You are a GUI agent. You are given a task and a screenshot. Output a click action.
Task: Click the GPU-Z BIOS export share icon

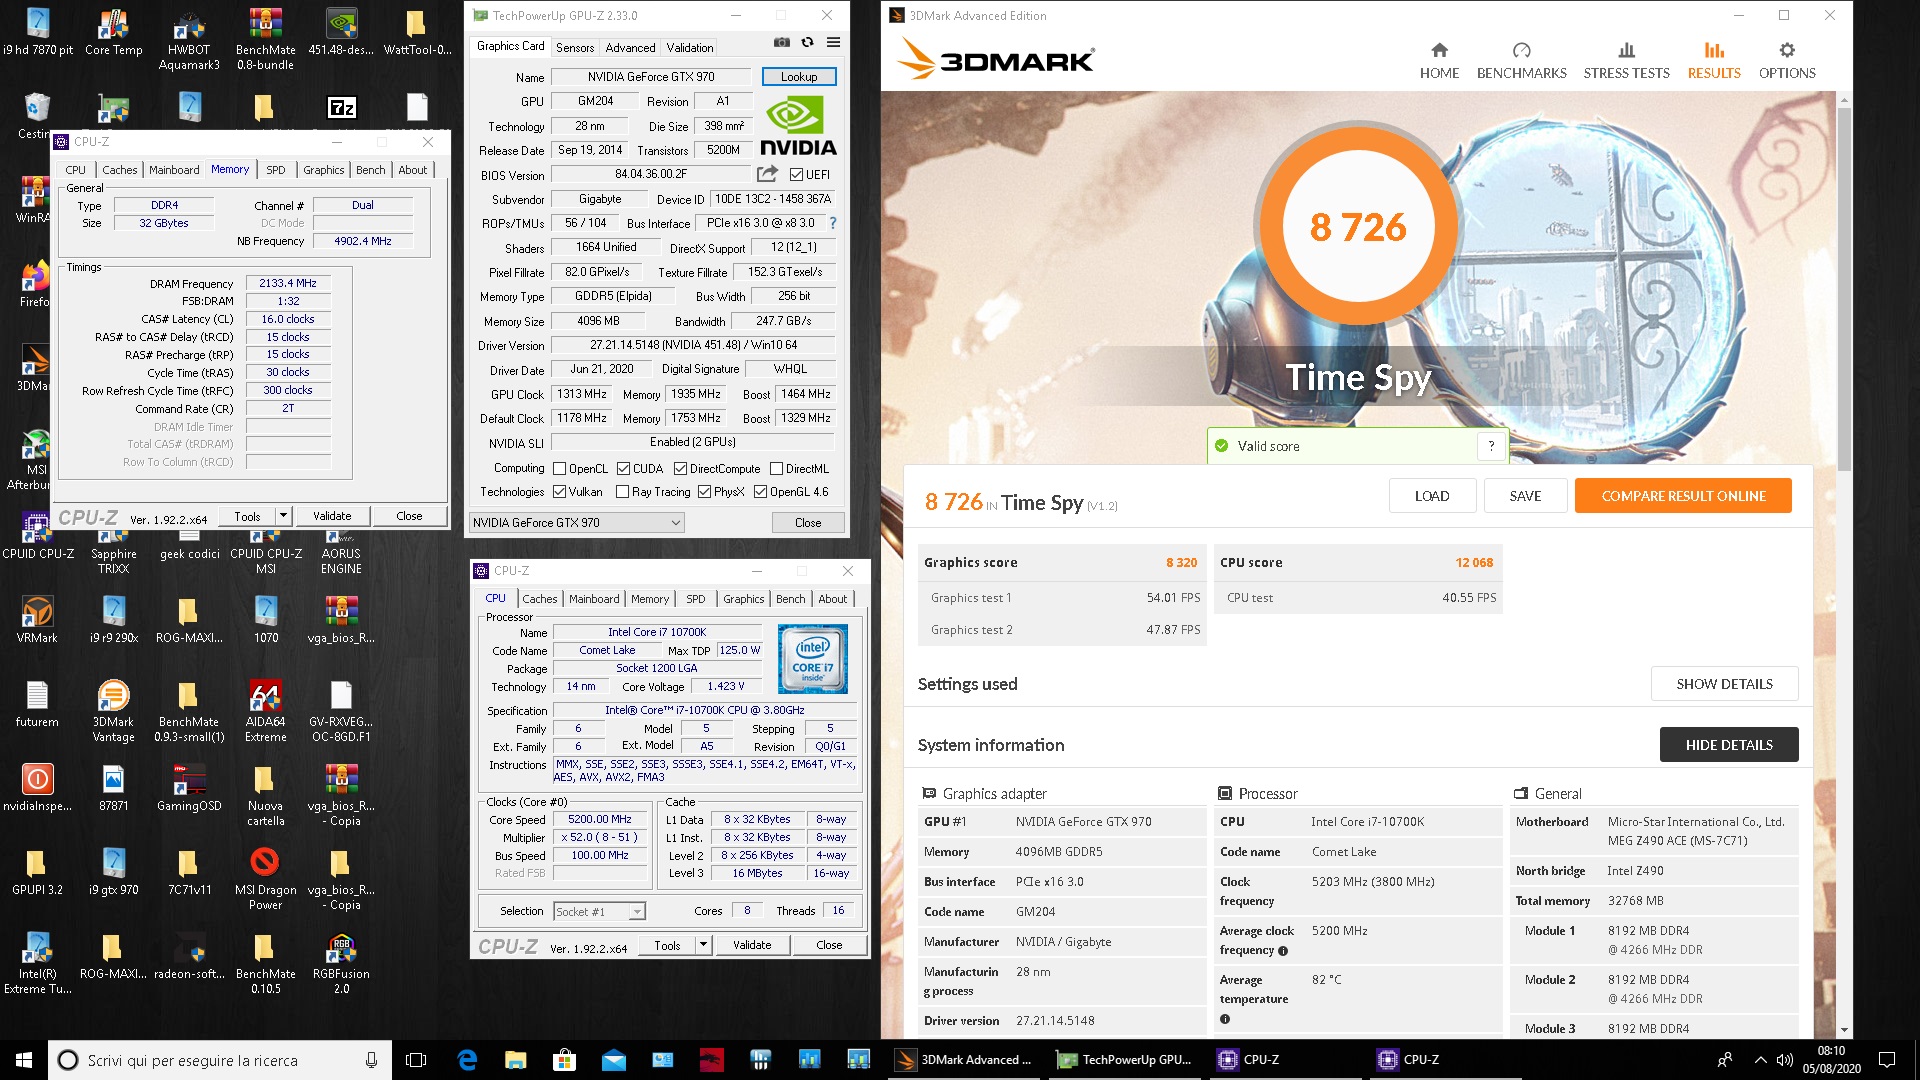[767, 174]
